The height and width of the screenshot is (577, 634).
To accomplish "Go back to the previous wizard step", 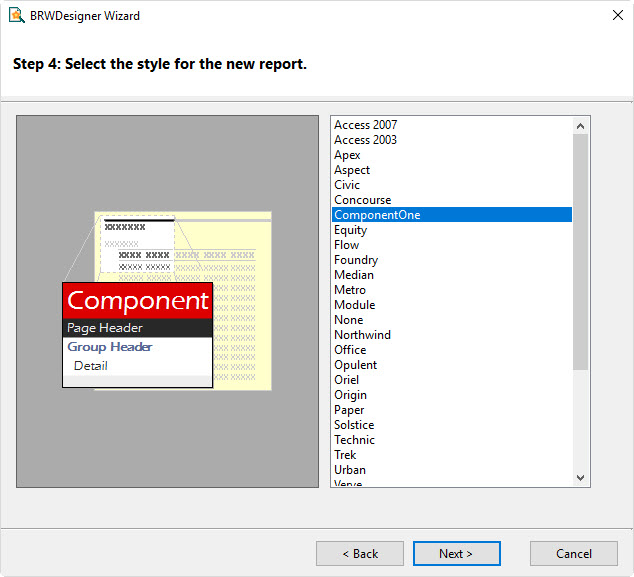I will click(359, 553).
